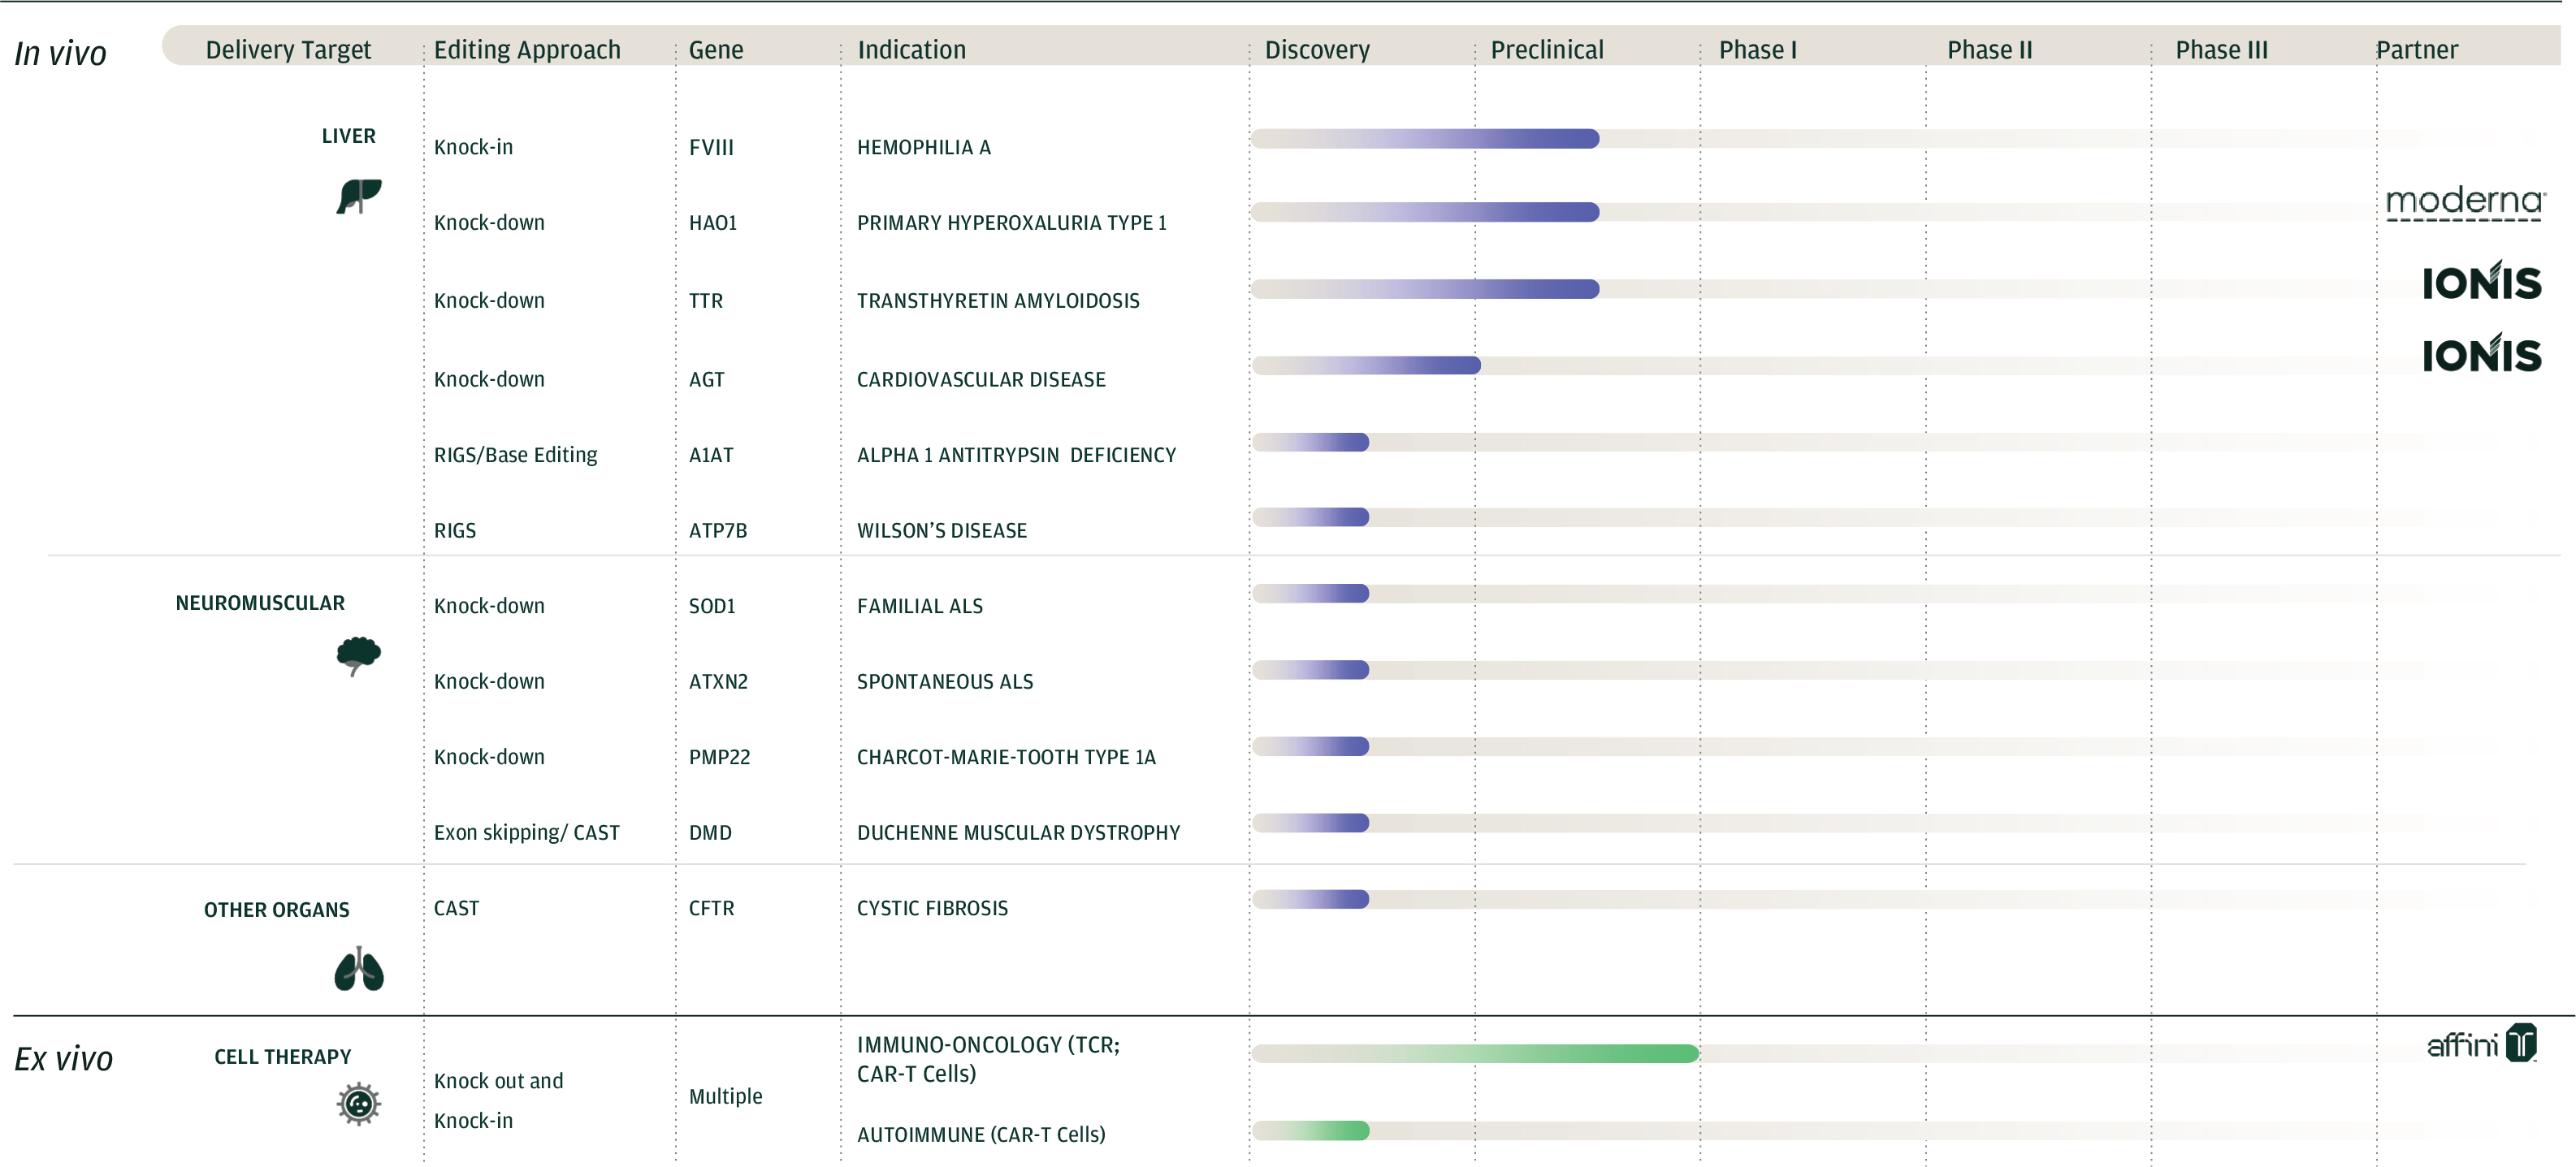Click the Ionis logo beside Transthyretin Amyloidosis
The width and height of the screenshot is (2576, 1167).
[2481, 282]
